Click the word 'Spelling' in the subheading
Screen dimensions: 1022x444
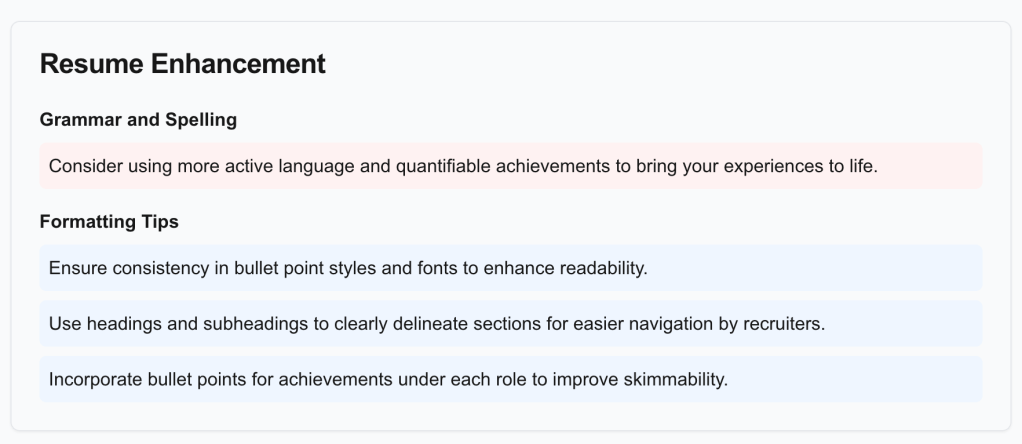click(204, 120)
